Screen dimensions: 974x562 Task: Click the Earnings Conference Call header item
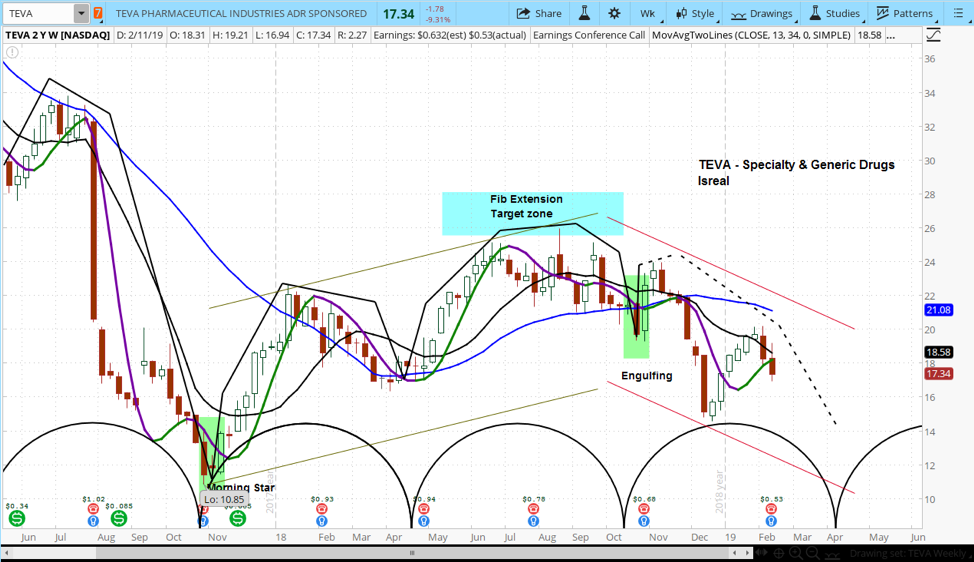(589, 35)
